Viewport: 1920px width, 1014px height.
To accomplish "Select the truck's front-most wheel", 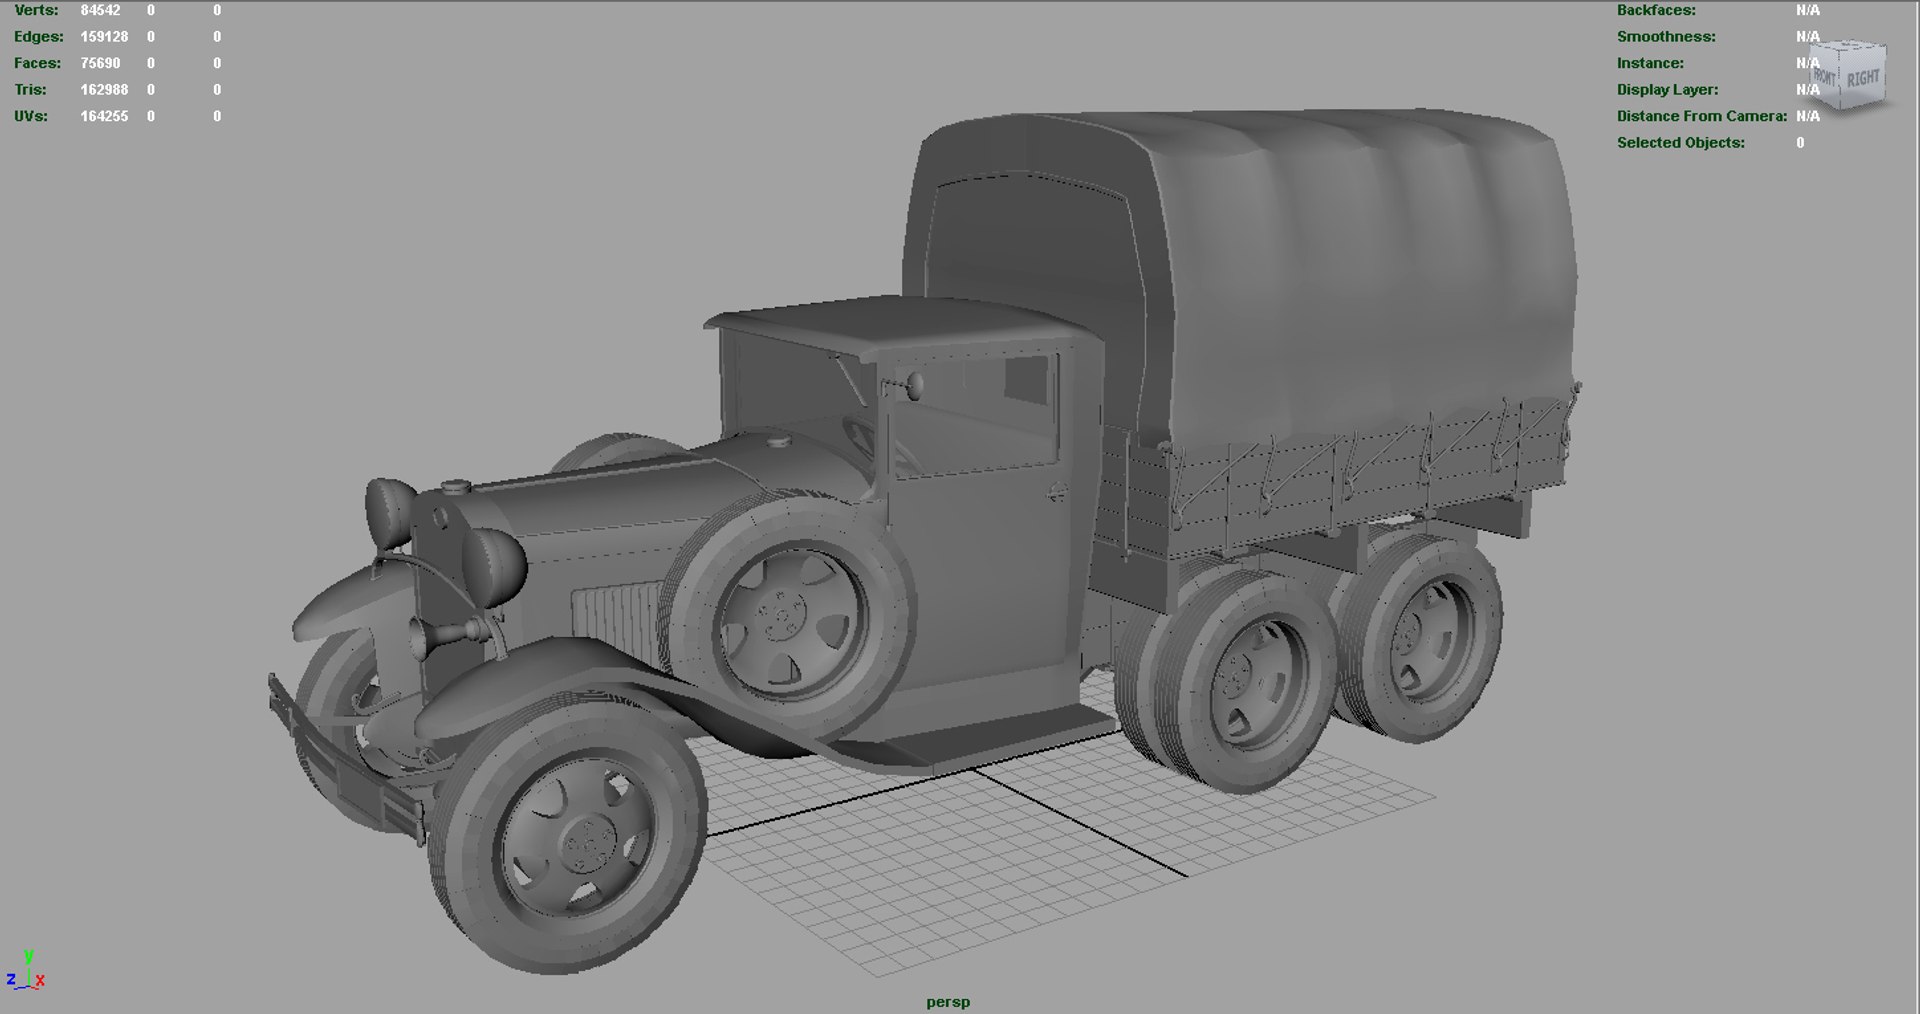I will [x=570, y=835].
